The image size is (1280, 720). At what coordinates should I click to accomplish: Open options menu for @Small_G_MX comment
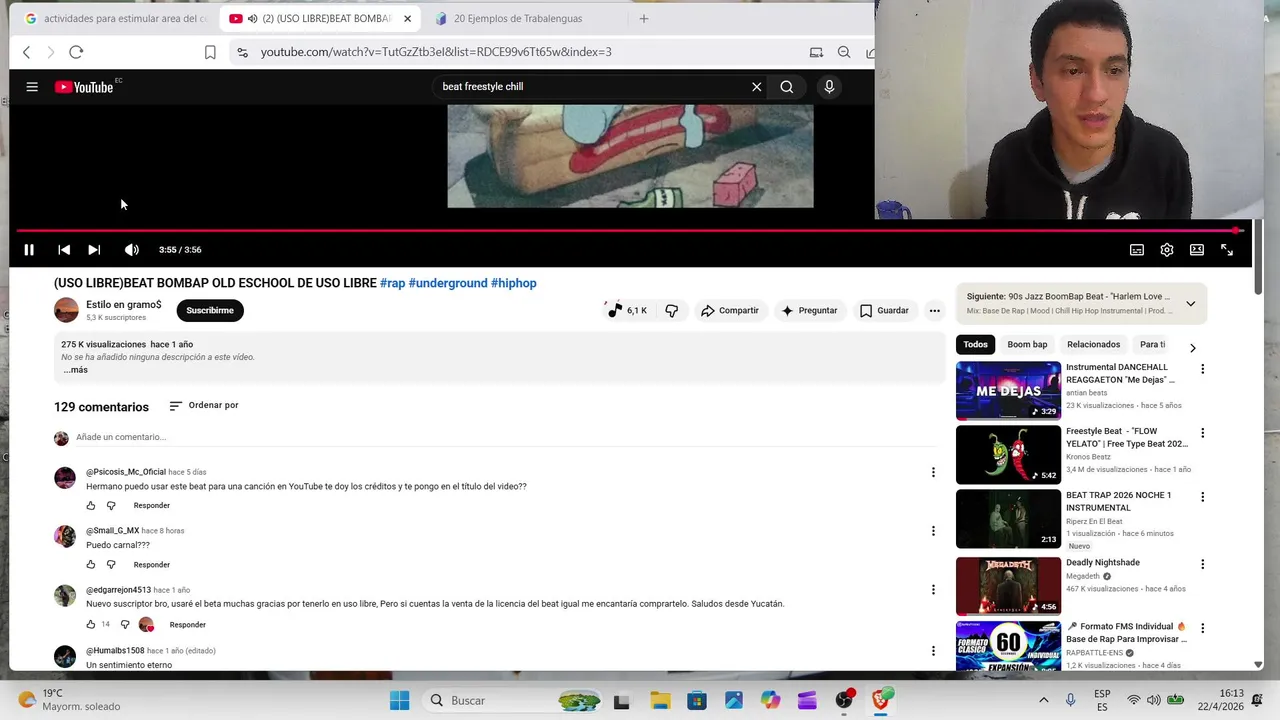[x=933, y=531]
